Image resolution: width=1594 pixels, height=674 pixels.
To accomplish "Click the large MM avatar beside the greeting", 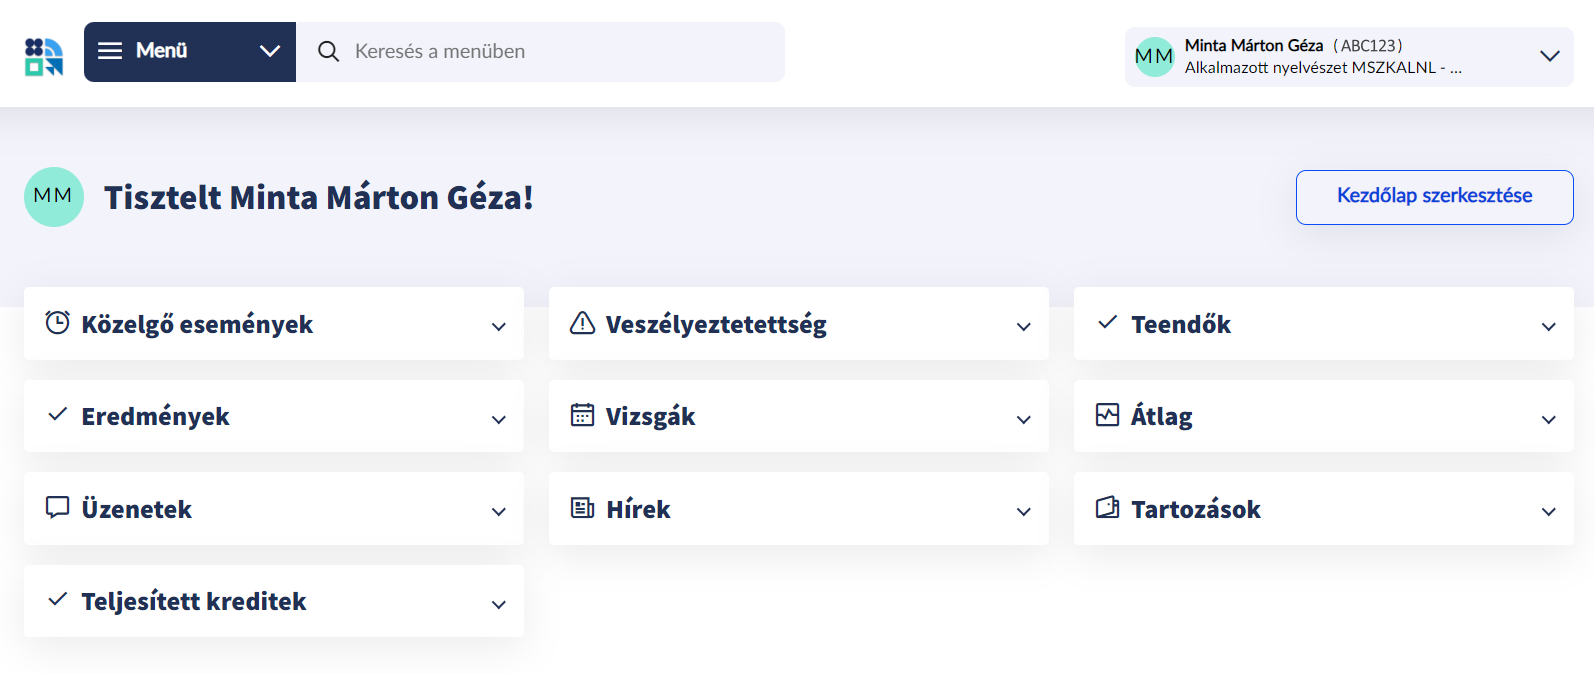I will 54,197.
